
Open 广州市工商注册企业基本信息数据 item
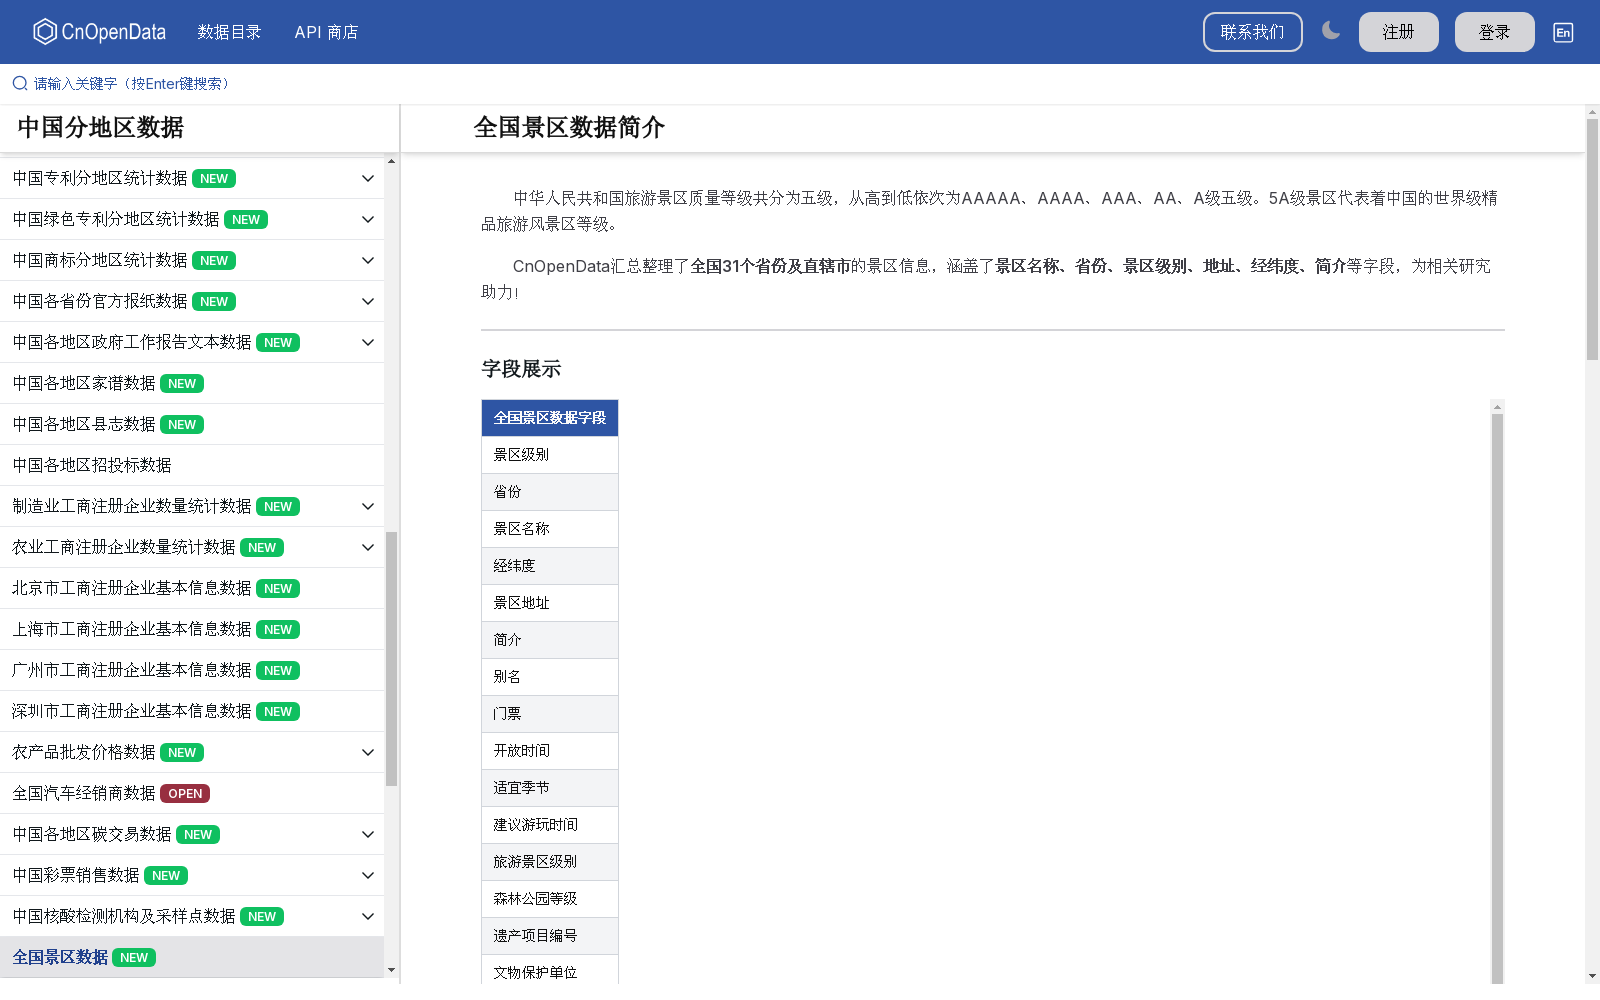pyautogui.click(x=192, y=670)
